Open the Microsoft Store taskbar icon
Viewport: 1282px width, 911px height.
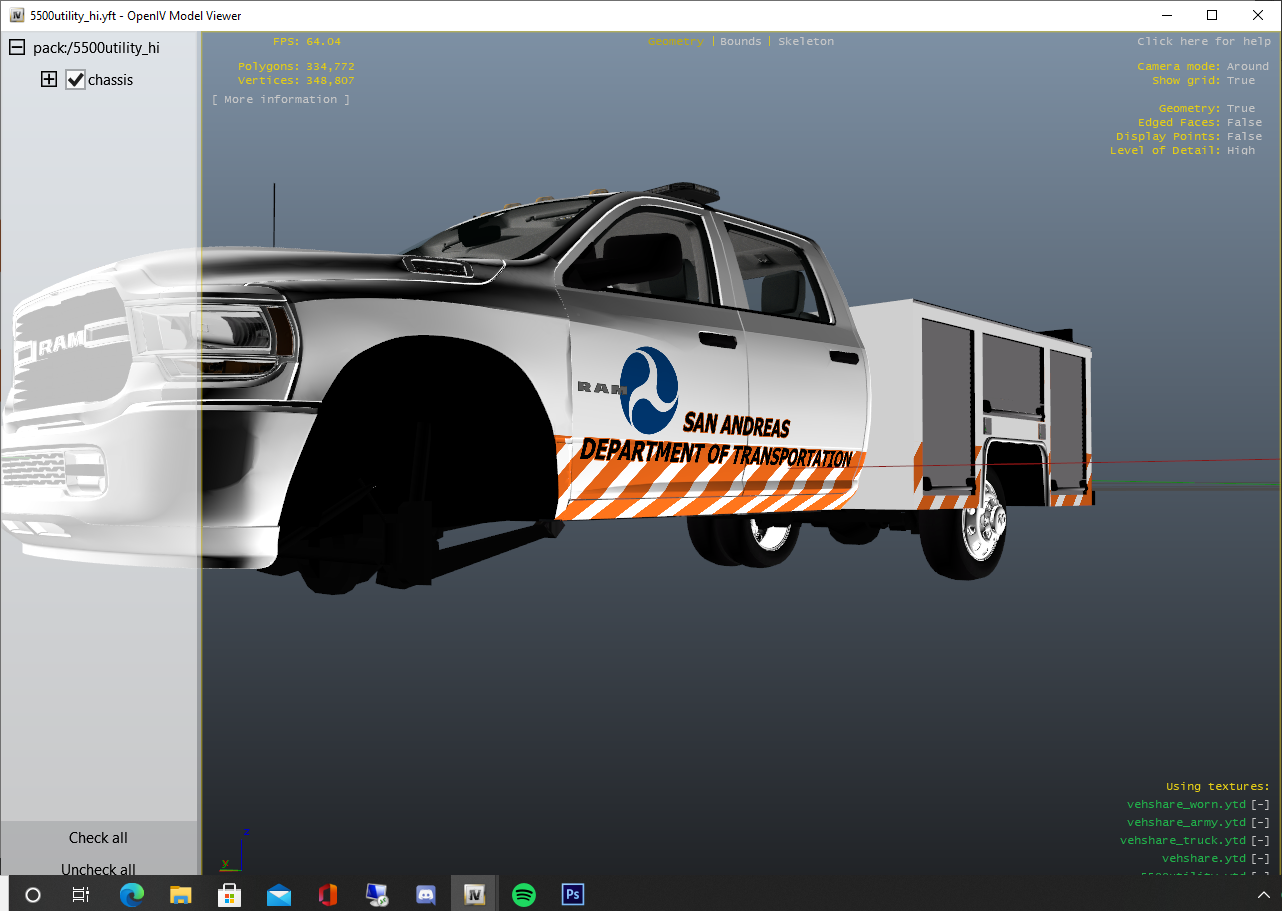tap(230, 894)
